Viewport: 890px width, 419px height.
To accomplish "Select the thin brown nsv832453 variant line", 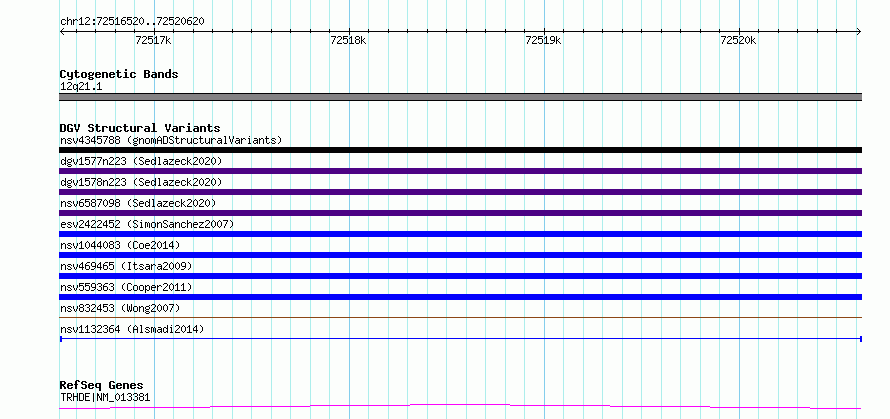I will pyautogui.click(x=460, y=317).
